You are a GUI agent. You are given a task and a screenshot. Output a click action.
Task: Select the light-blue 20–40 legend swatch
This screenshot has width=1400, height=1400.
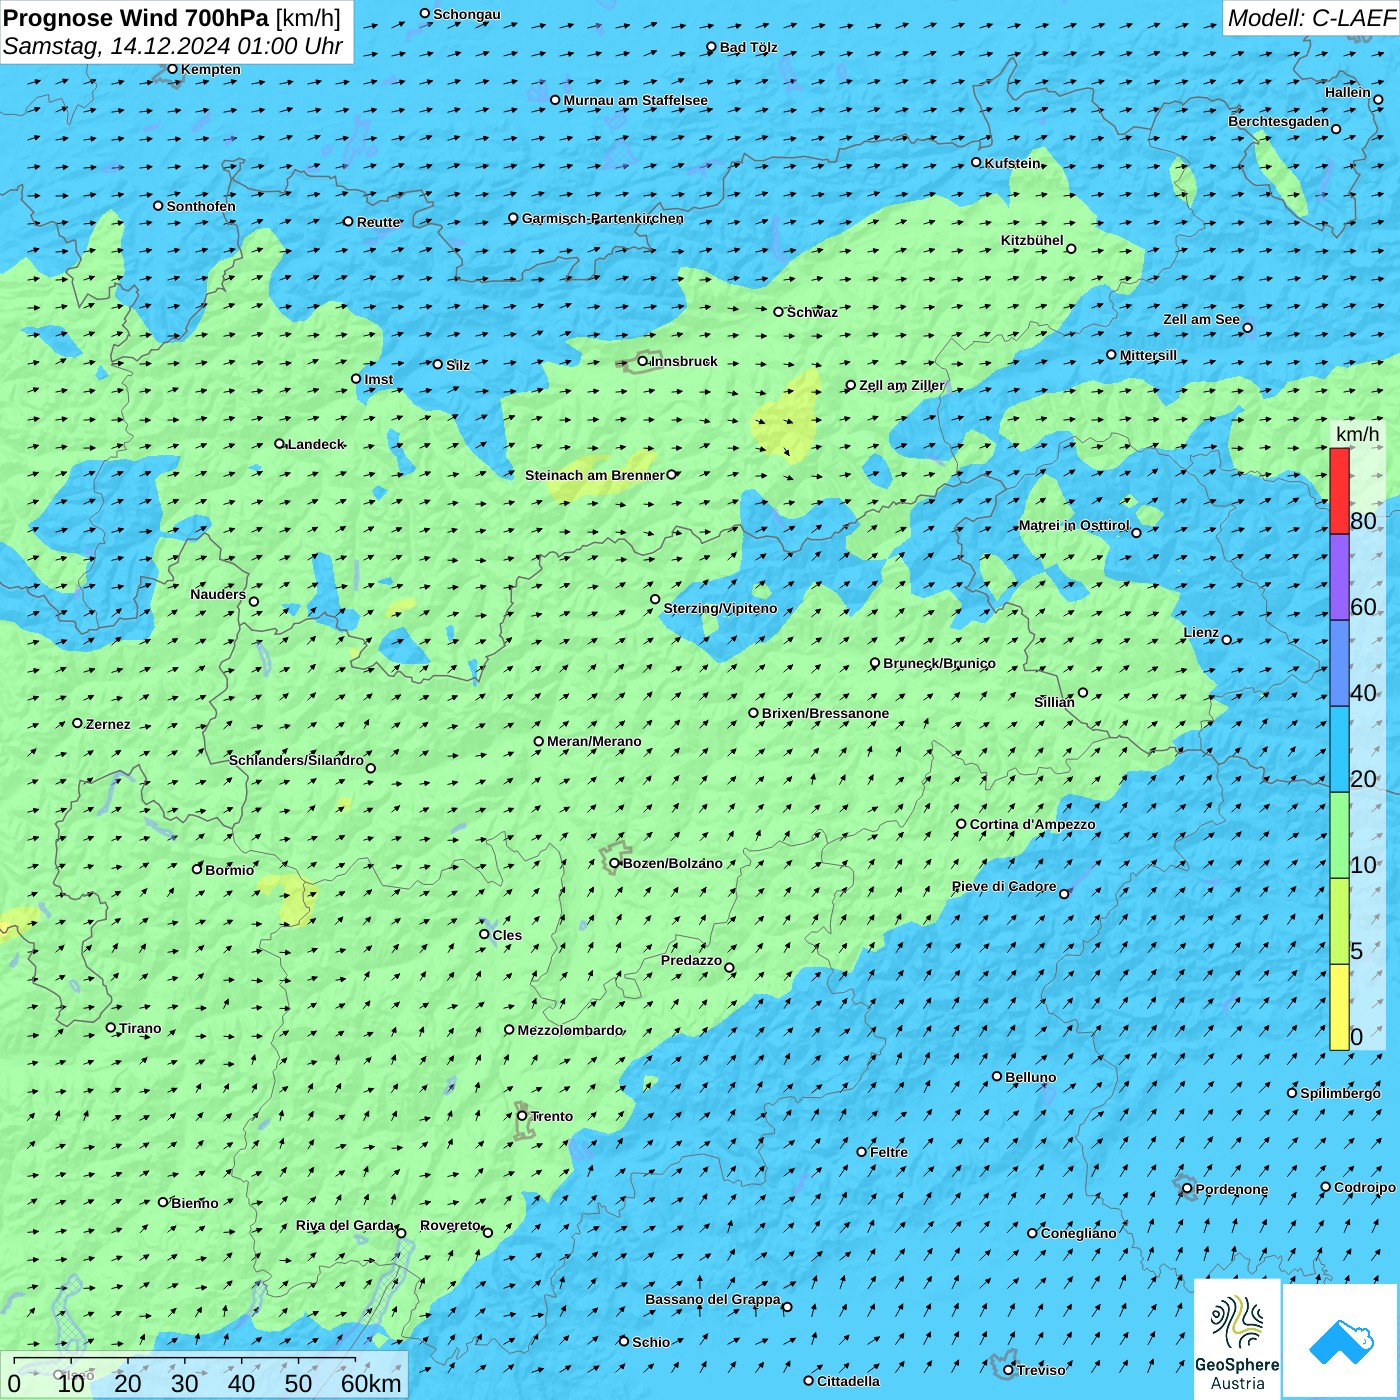pyautogui.click(x=1339, y=750)
